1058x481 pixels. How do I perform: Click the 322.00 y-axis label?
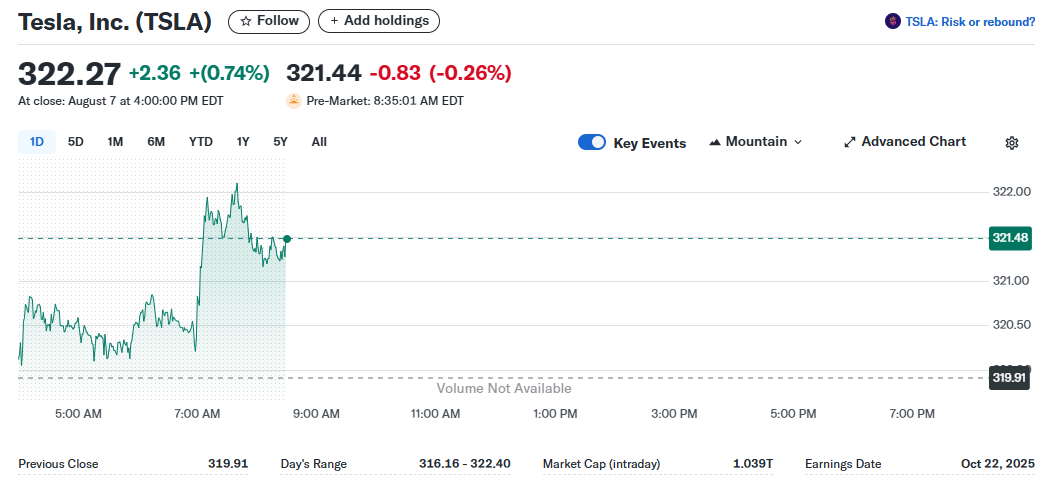click(1011, 192)
